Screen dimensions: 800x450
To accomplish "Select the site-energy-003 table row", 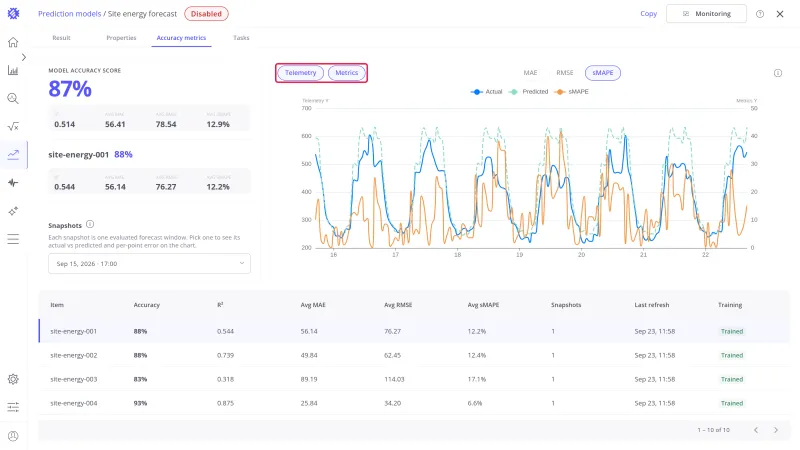I will pos(414,379).
